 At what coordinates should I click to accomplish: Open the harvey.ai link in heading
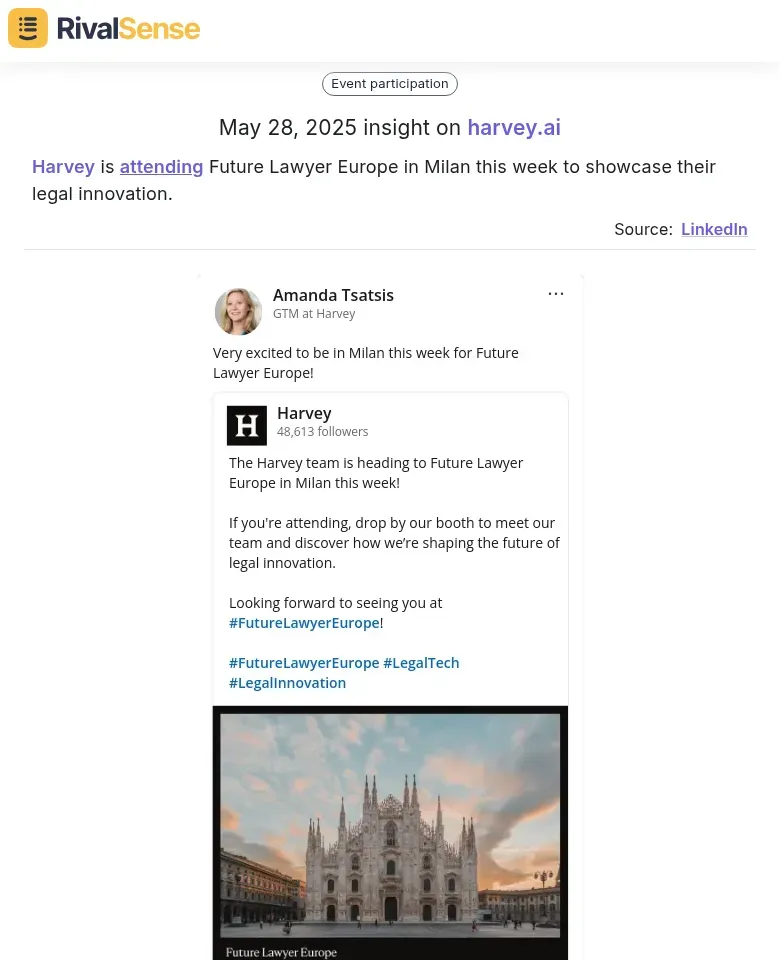[514, 127]
